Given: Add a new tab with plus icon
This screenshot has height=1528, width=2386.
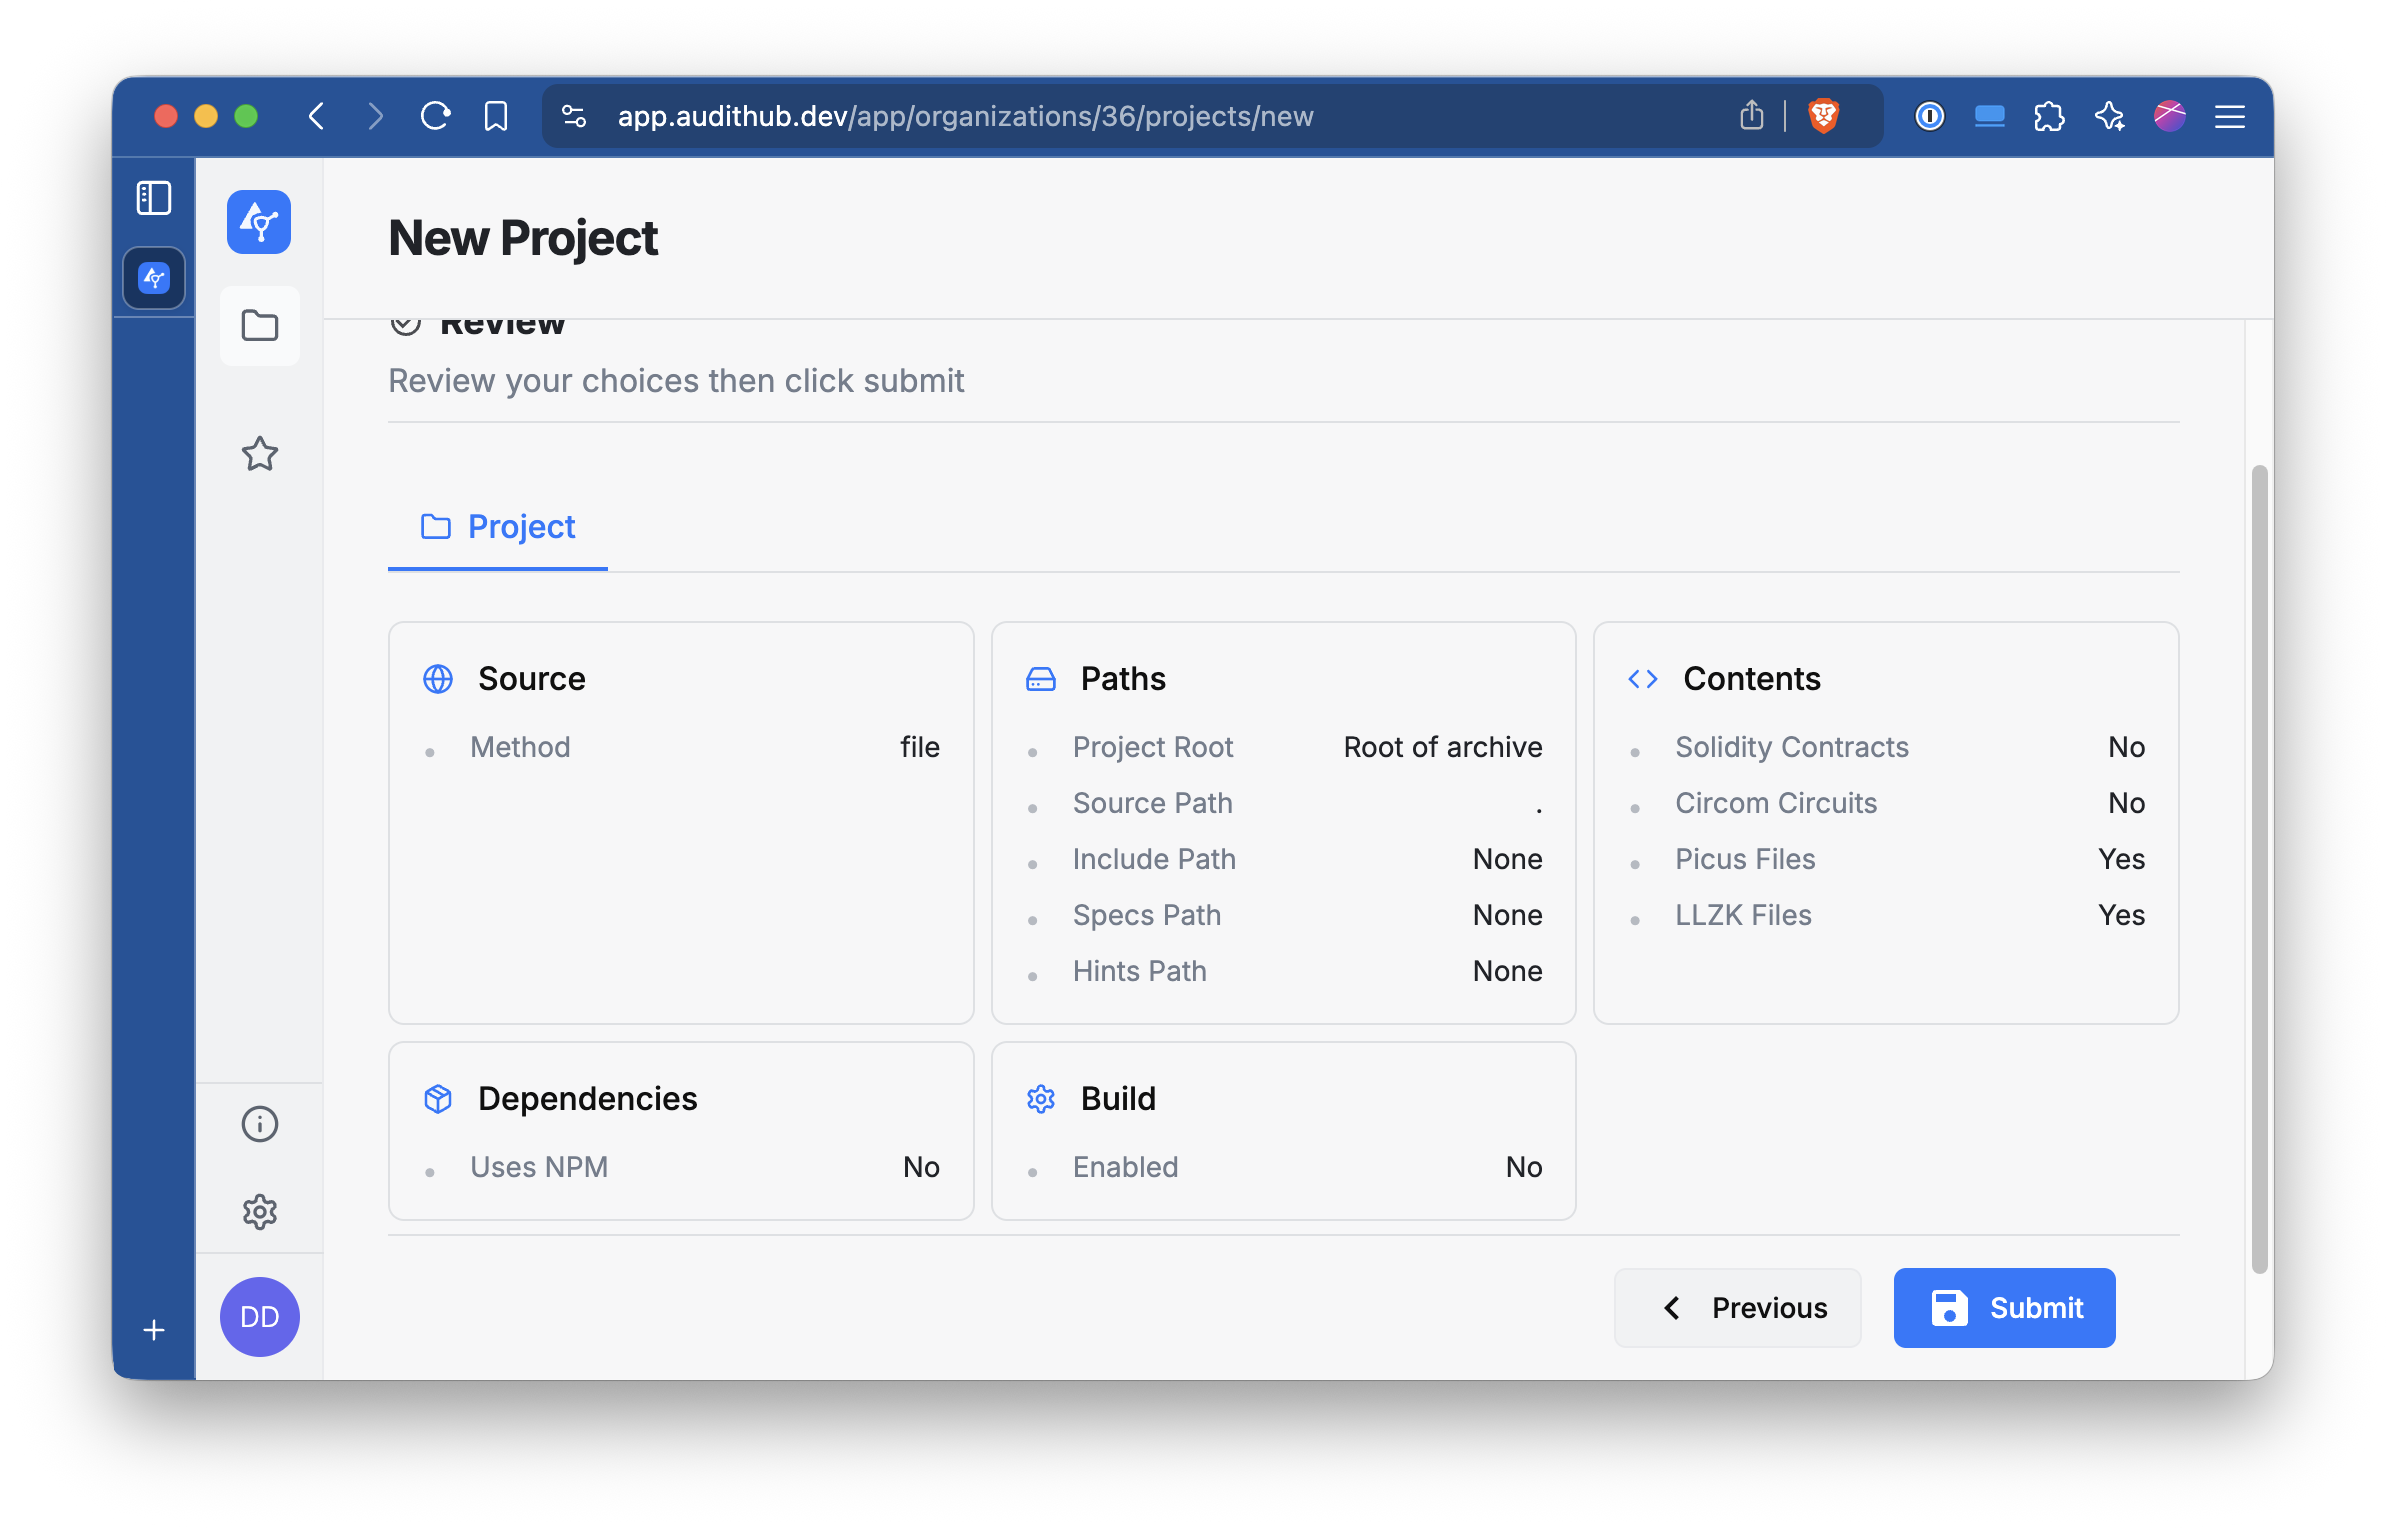Looking at the screenshot, I should click(154, 1330).
